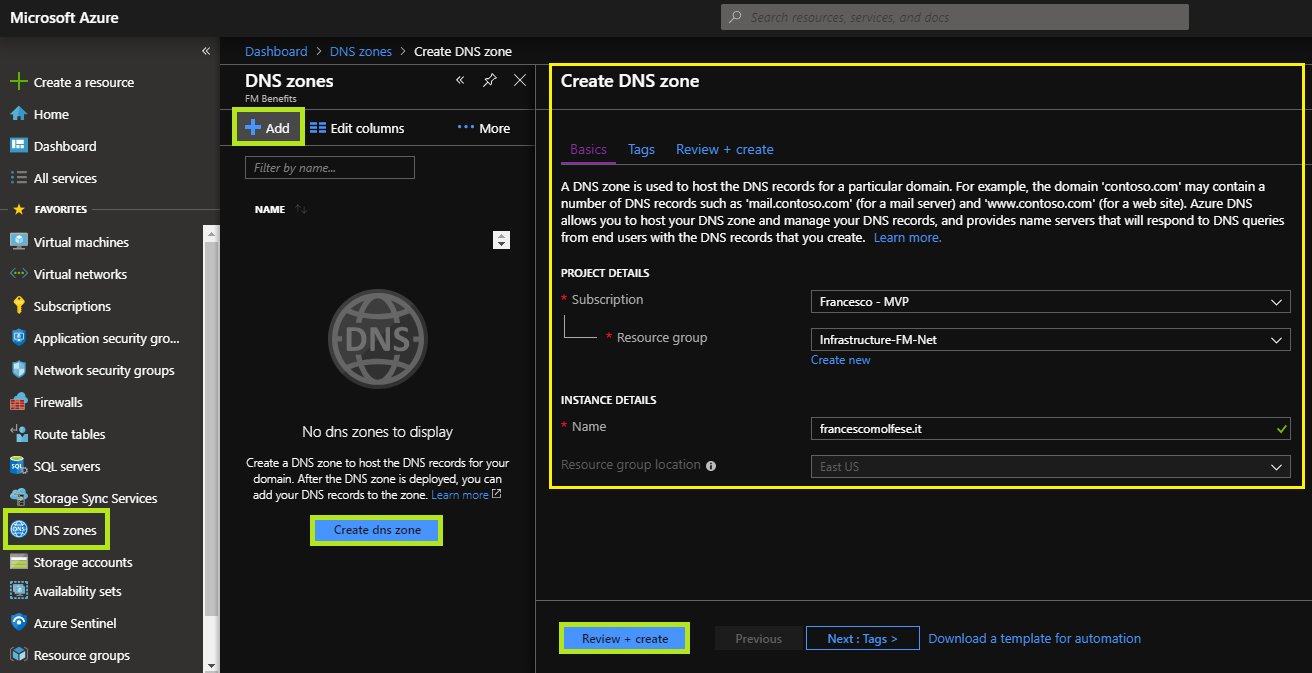1312x673 pixels.
Task: Click Learn more under No dns zones
Action: point(460,495)
